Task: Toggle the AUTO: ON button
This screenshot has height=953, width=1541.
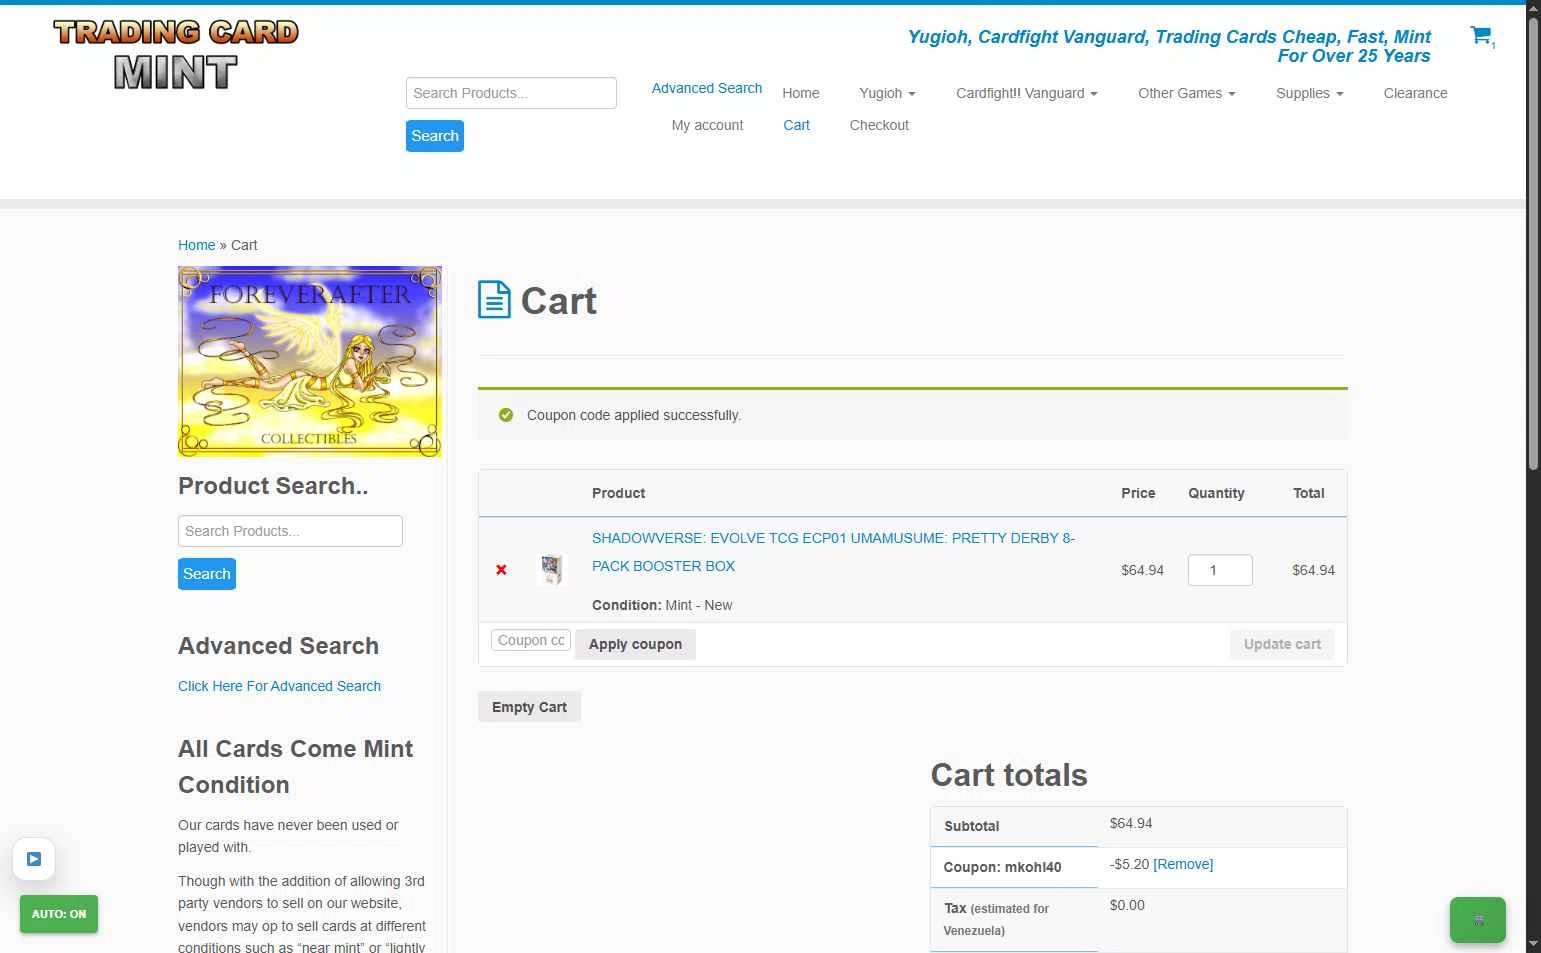Action: click(x=59, y=914)
